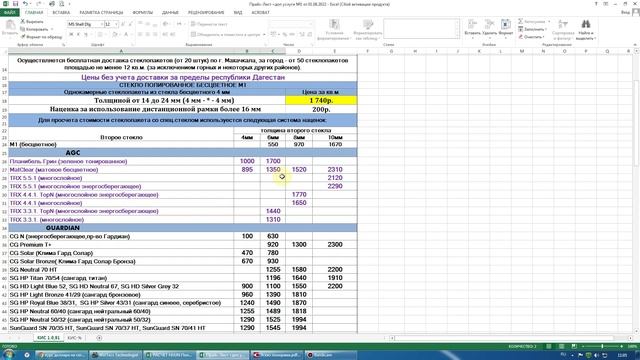Open the BandiCam taskbar button
Viewport: 640px width, 360px height.
330,355
